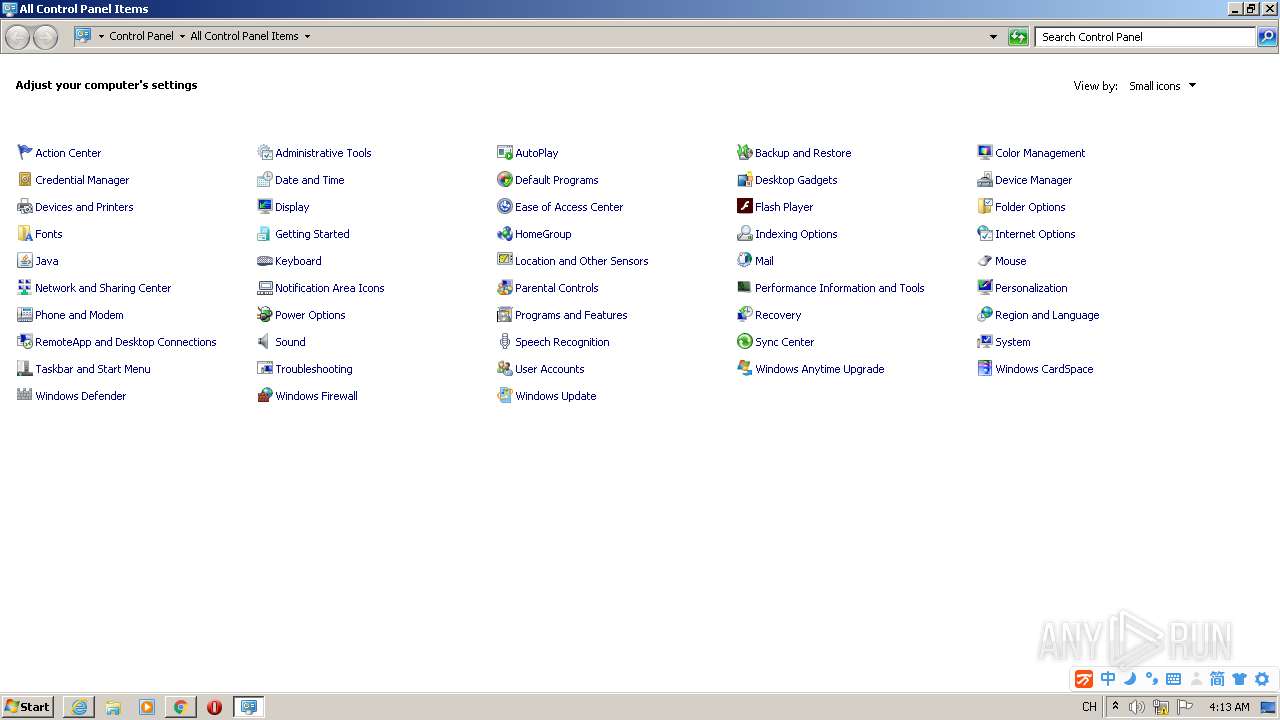
Task: Click the Search Control Panel field
Action: (x=1145, y=37)
